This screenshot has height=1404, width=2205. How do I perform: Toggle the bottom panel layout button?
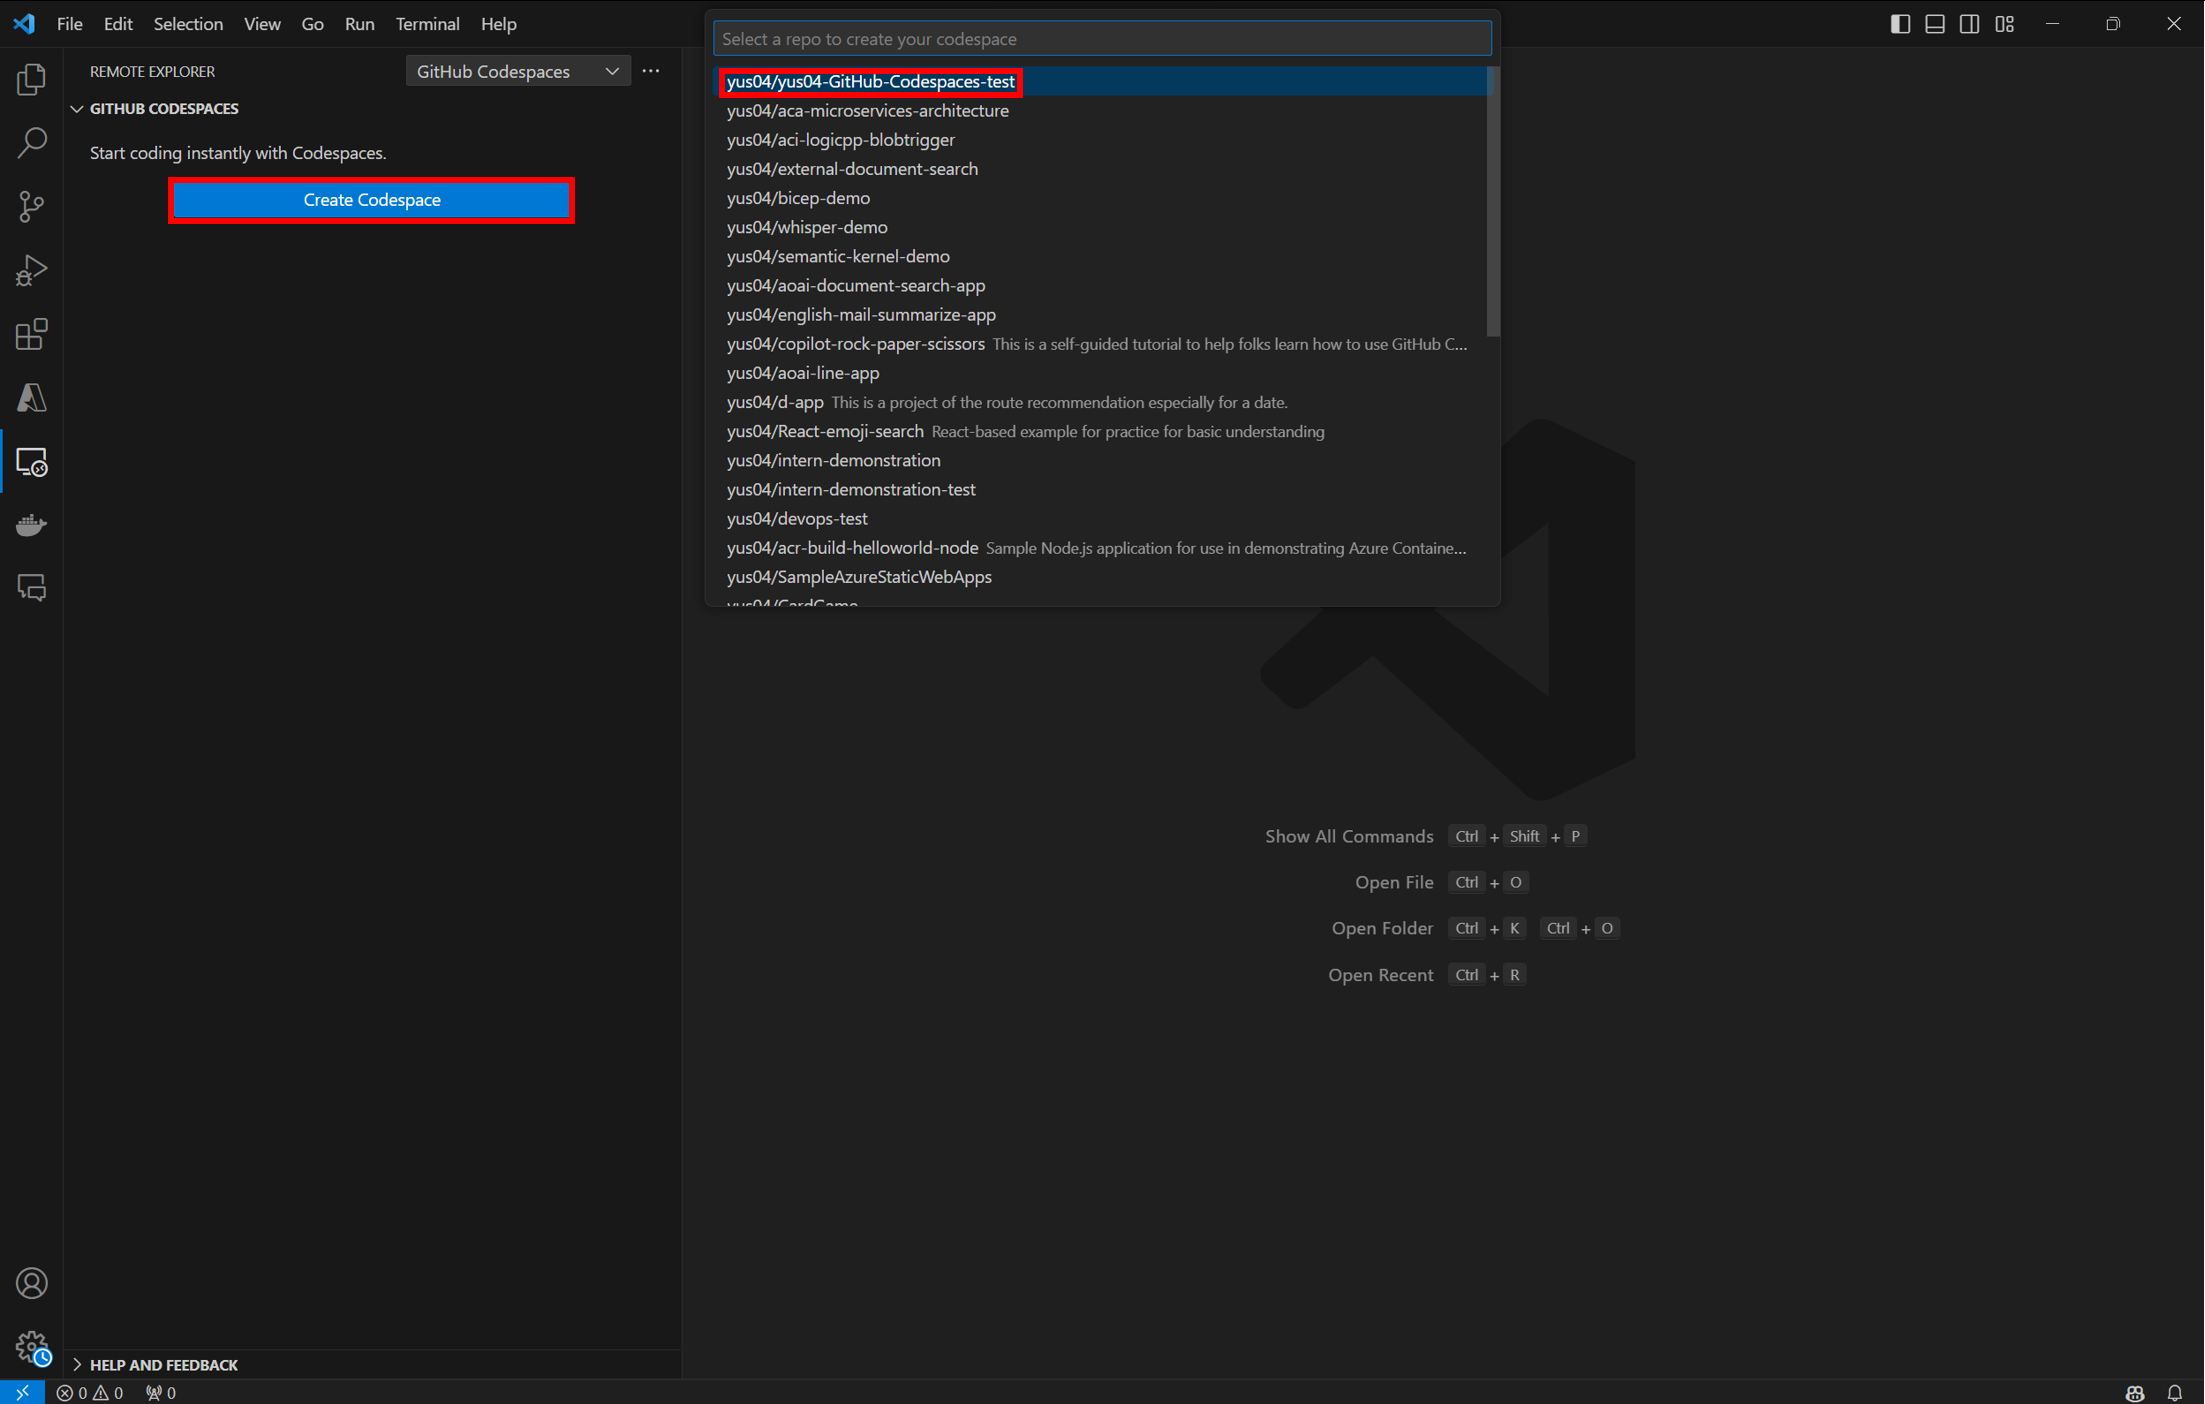(x=1935, y=24)
